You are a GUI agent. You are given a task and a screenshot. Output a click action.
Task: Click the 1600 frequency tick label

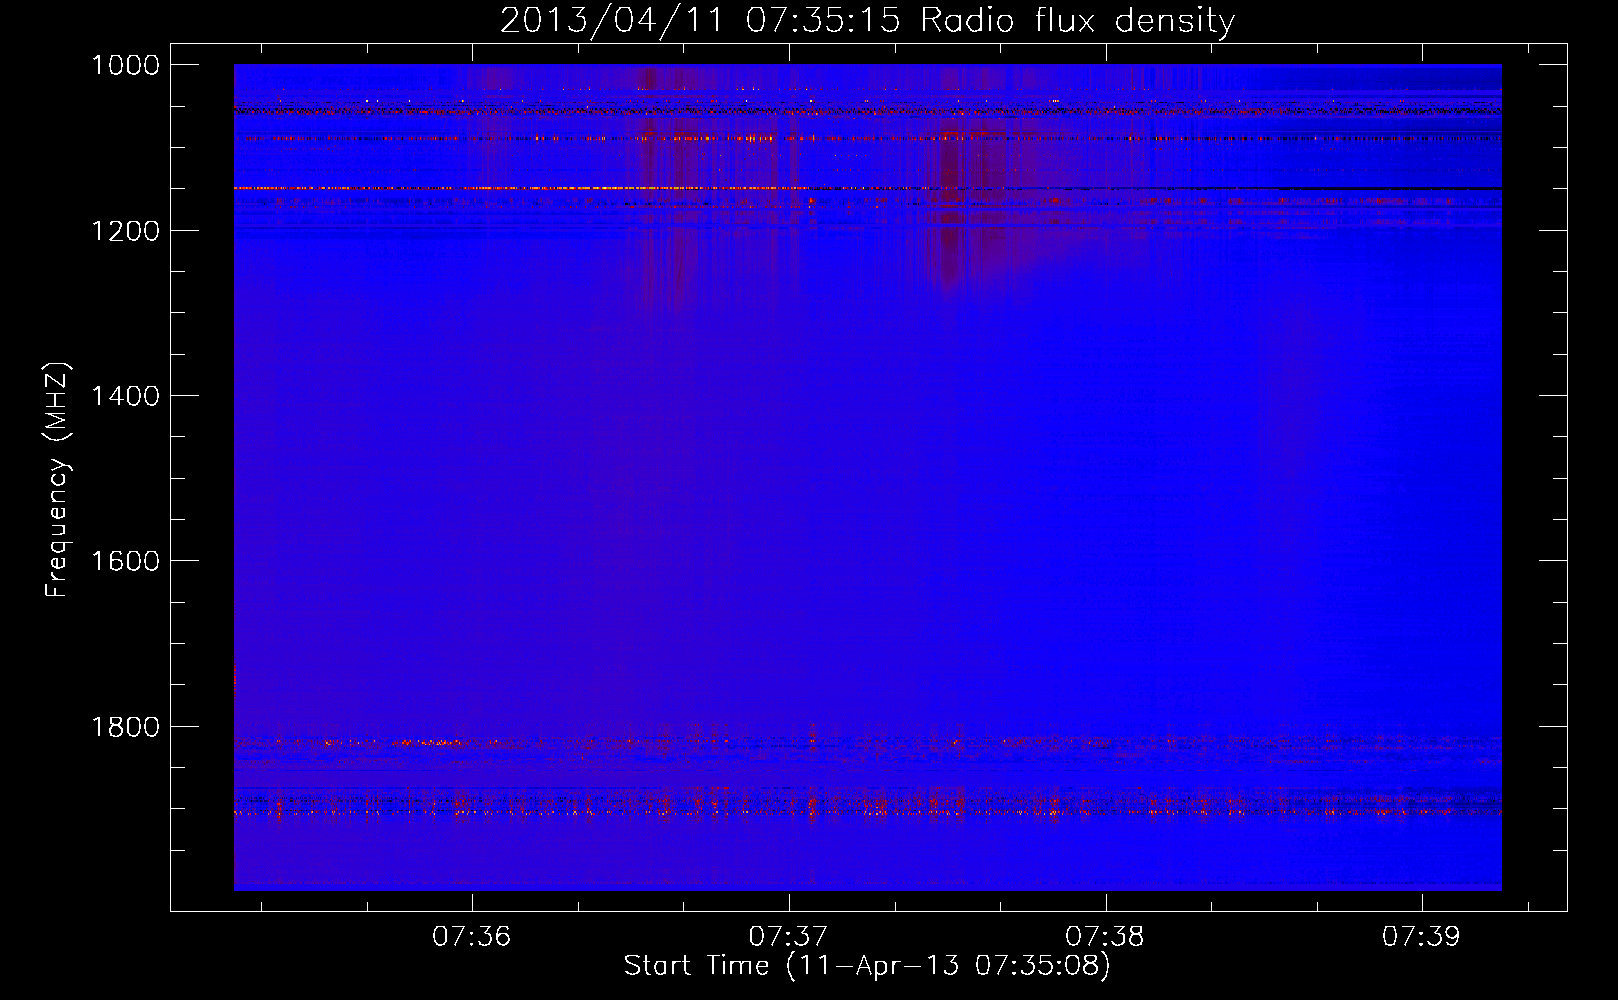pos(125,561)
